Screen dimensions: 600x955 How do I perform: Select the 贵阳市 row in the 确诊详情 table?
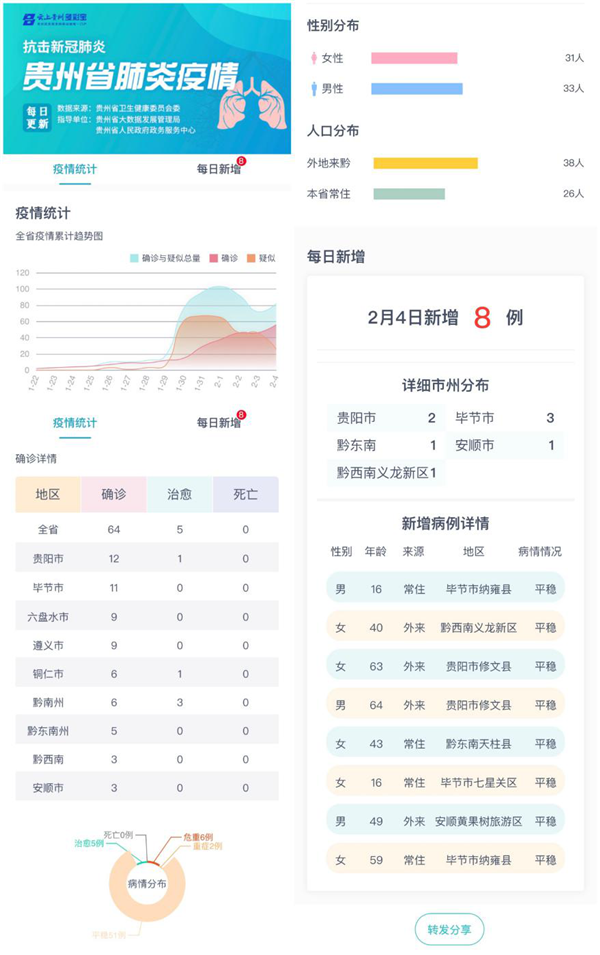(x=147, y=559)
